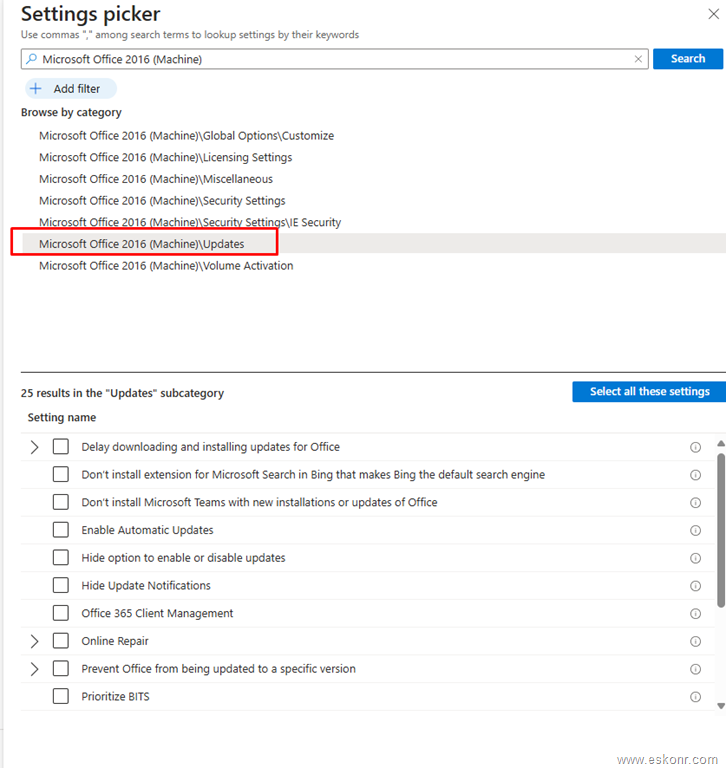
Task: Click the settings list vertical scrollbar
Action: tap(721, 530)
